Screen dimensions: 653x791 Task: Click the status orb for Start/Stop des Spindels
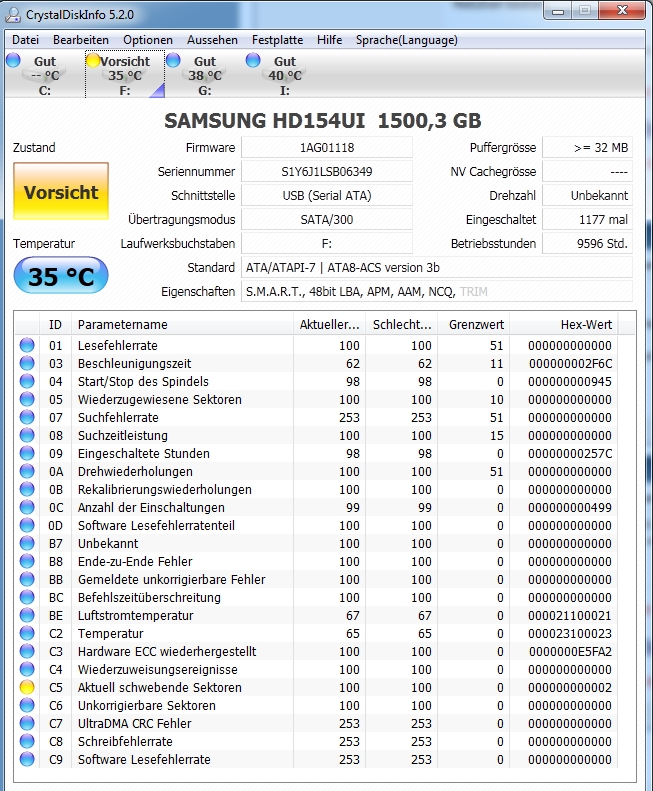[27, 381]
